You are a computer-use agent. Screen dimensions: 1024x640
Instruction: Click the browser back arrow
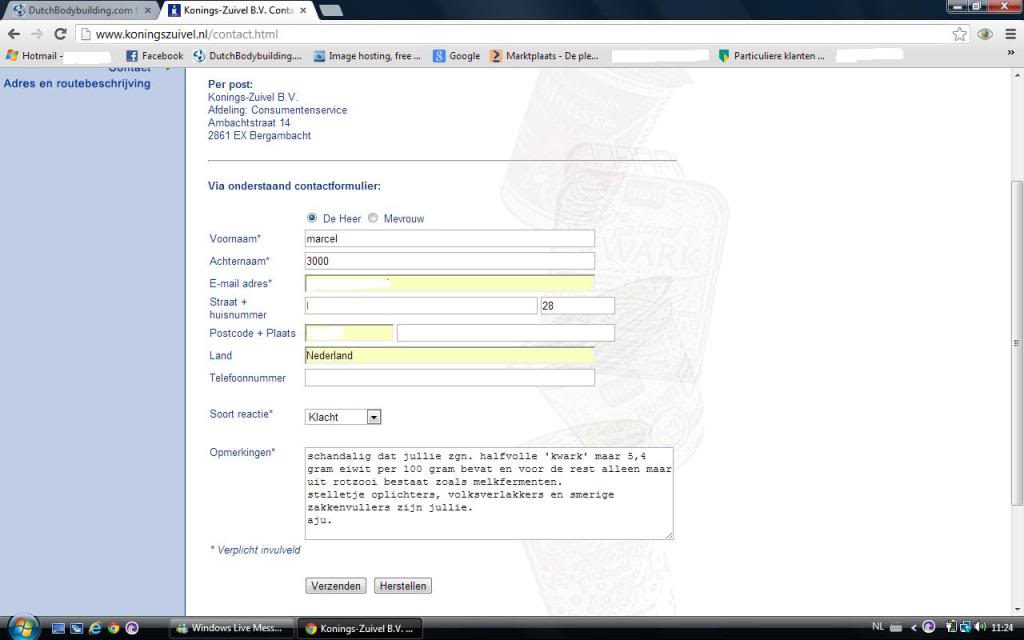[x=13, y=34]
